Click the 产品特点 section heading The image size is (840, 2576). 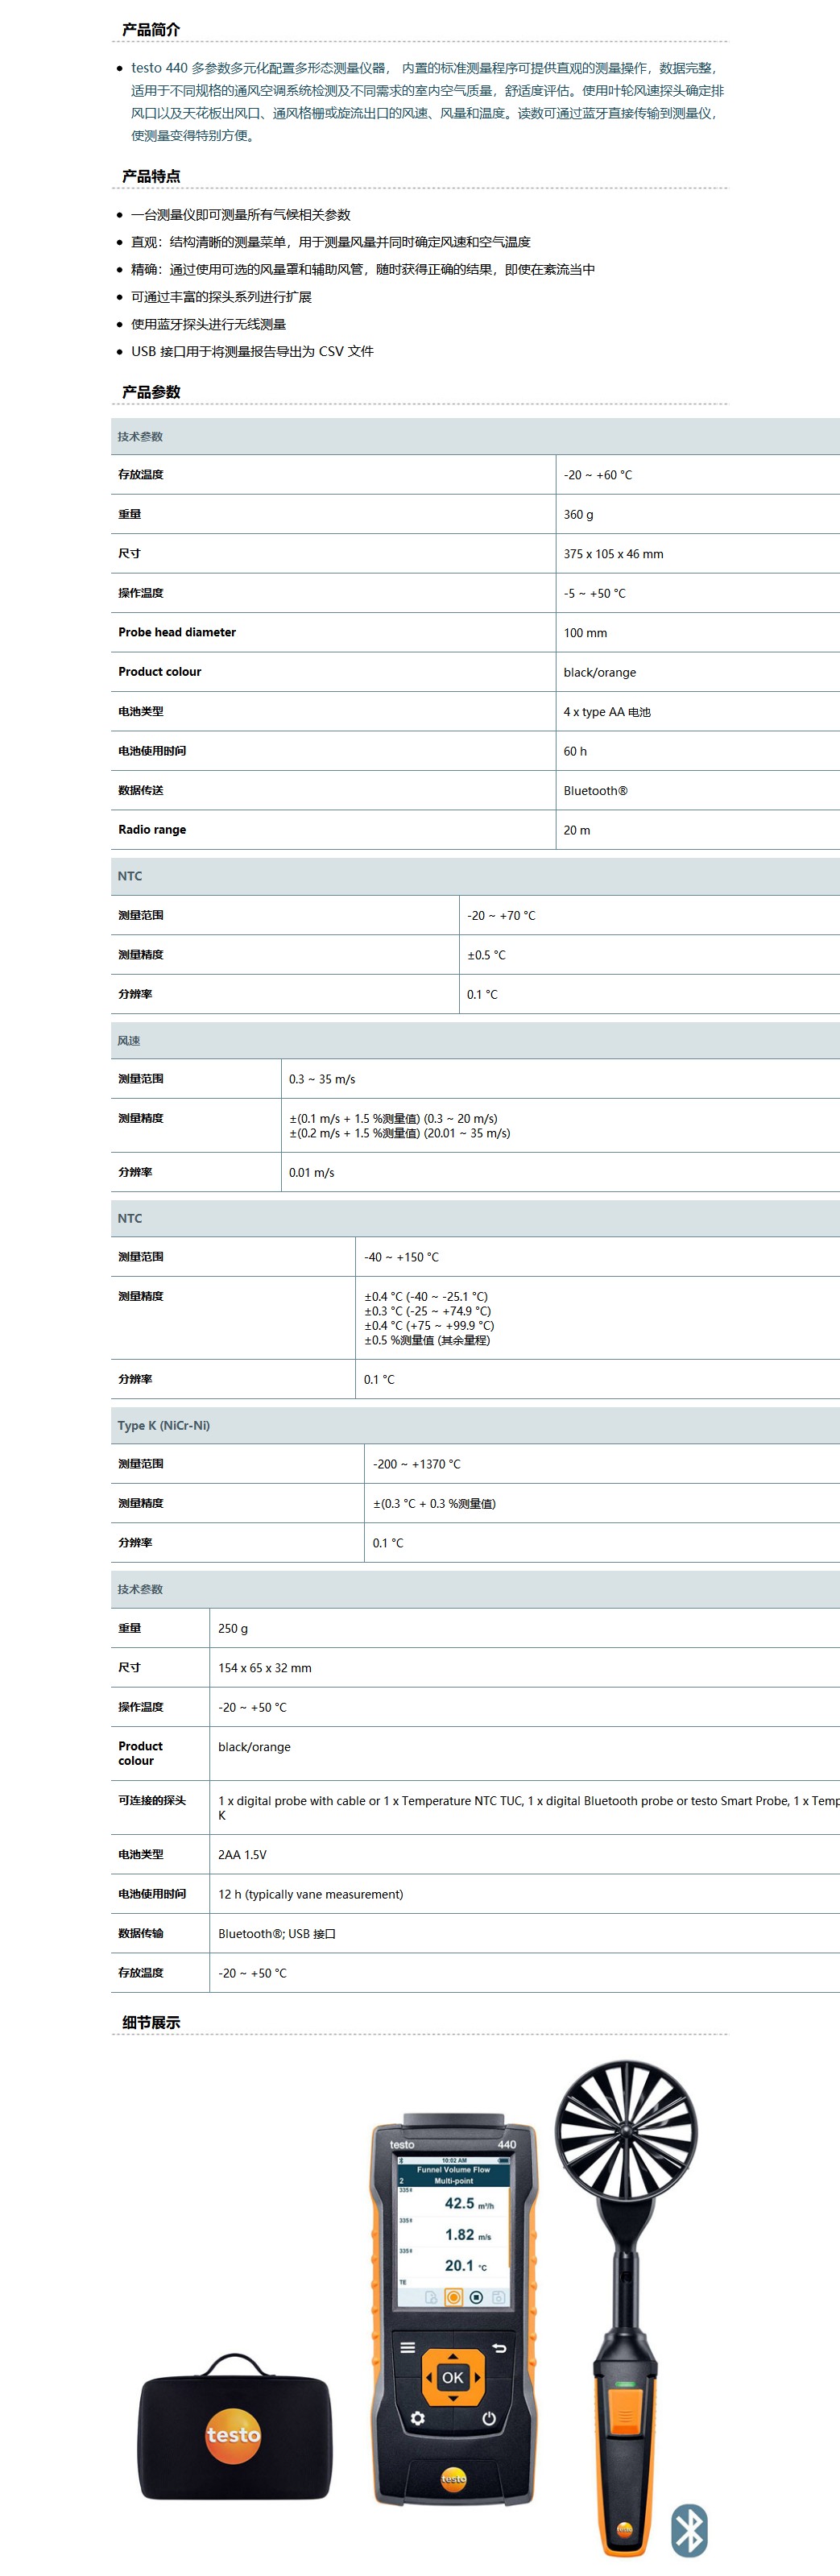click(x=151, y=176)
